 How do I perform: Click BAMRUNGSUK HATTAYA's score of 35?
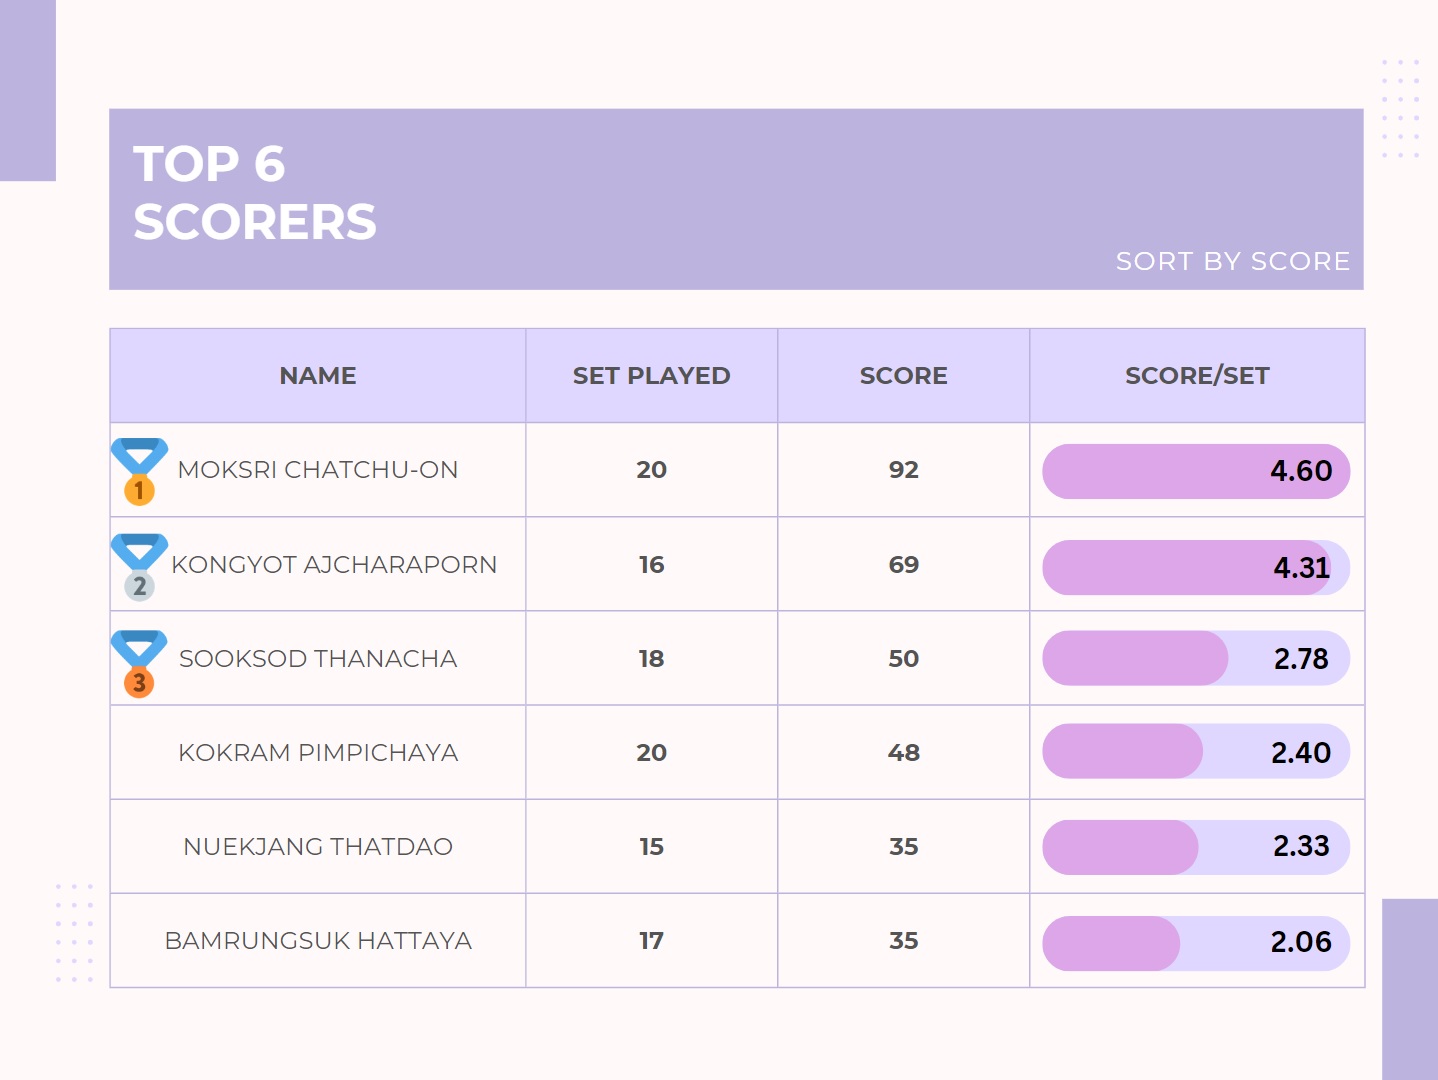click(904, 941)
